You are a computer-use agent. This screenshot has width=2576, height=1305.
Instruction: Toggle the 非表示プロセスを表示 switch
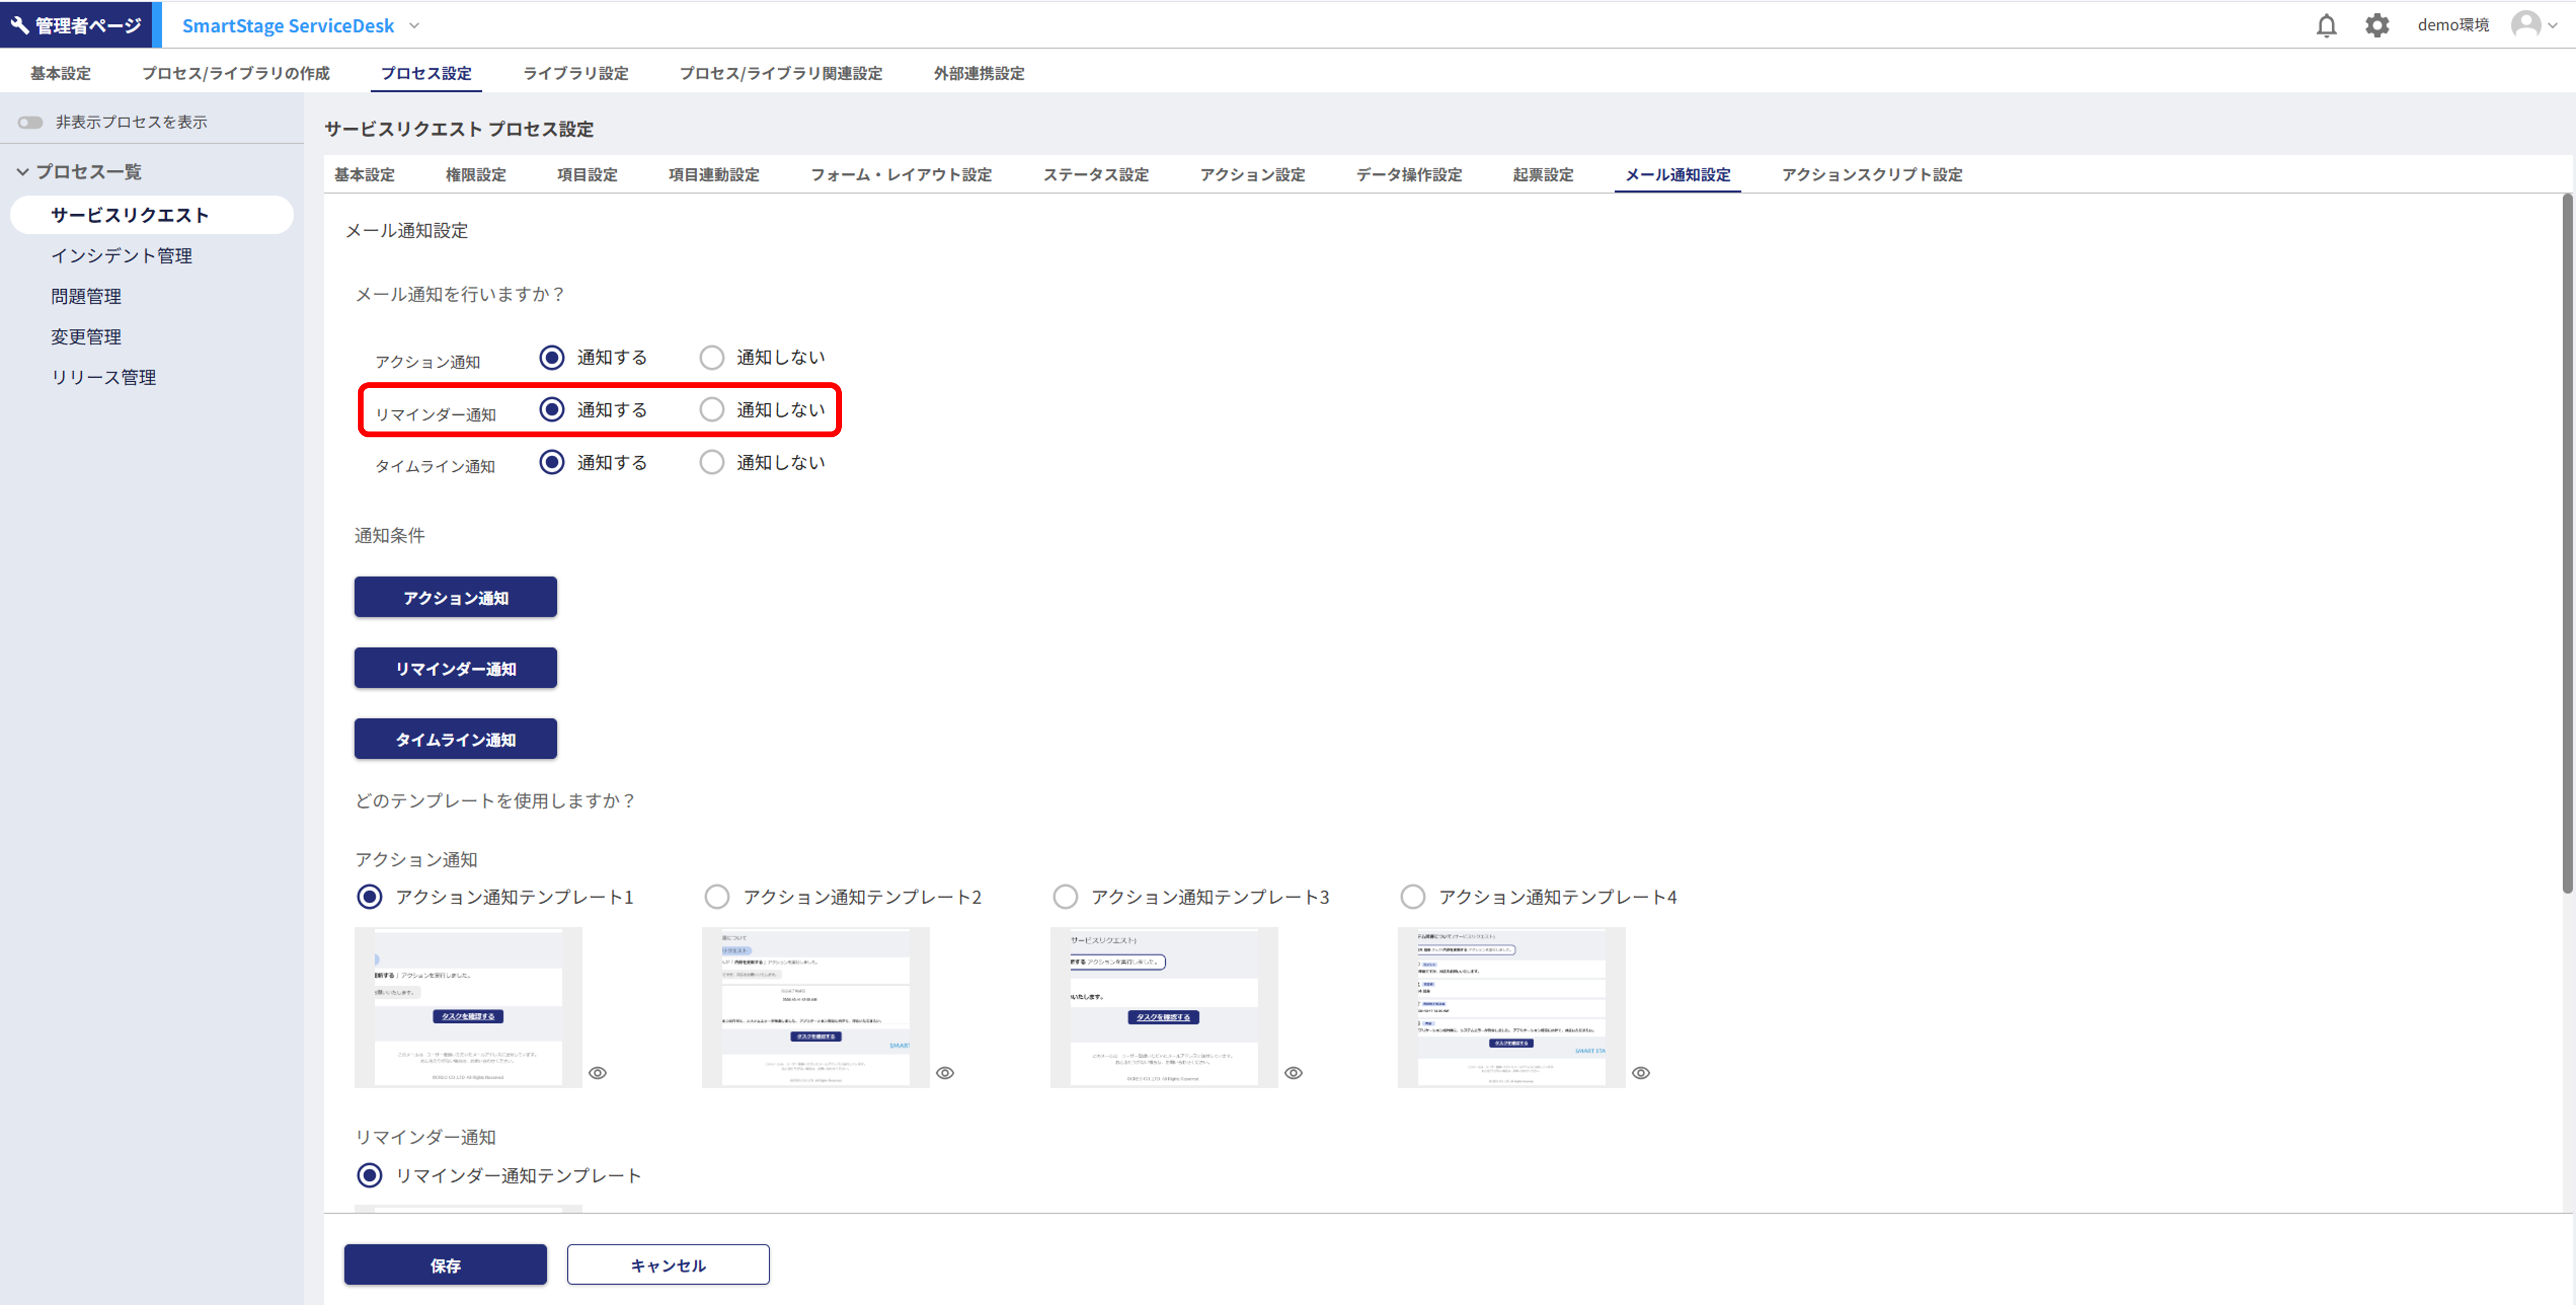click(x=30, y=122)
